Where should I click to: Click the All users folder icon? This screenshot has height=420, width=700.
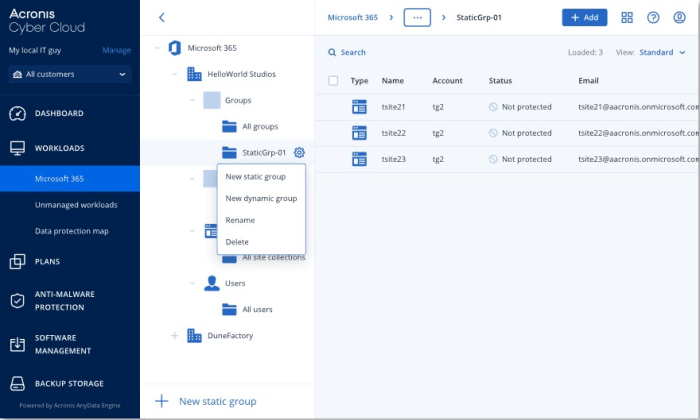(229, 309)
